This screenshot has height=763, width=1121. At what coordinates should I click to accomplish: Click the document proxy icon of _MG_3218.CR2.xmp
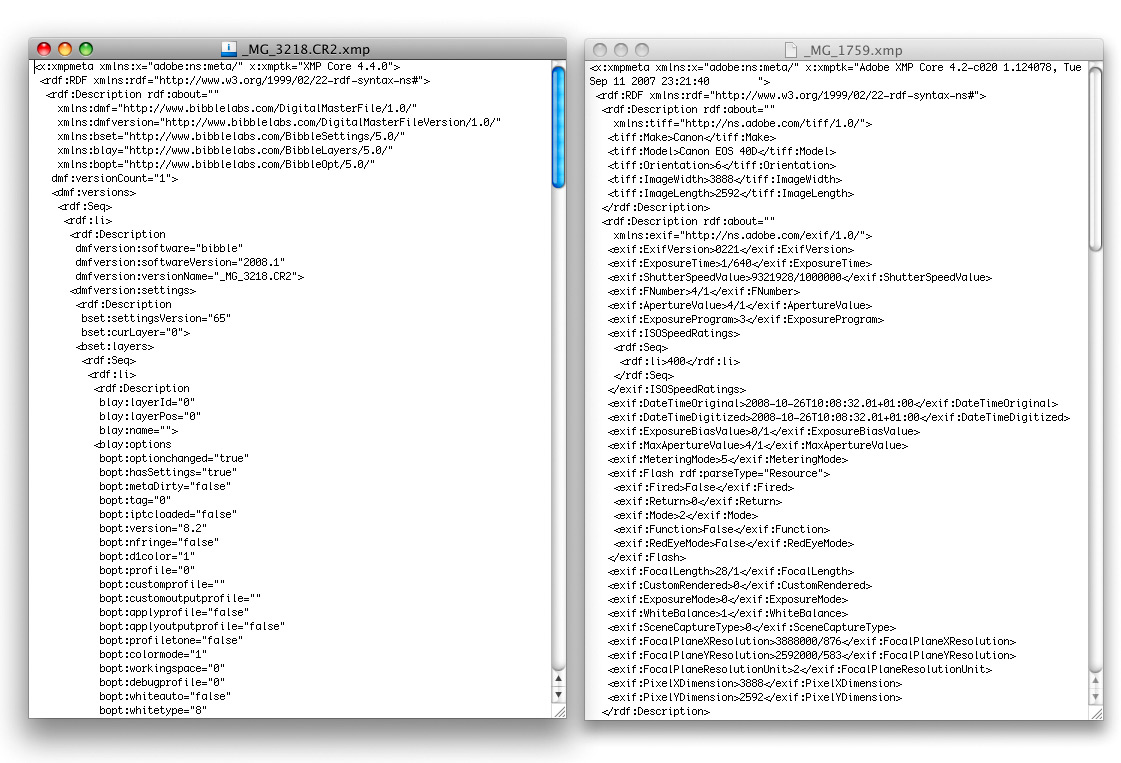(229, 49)
